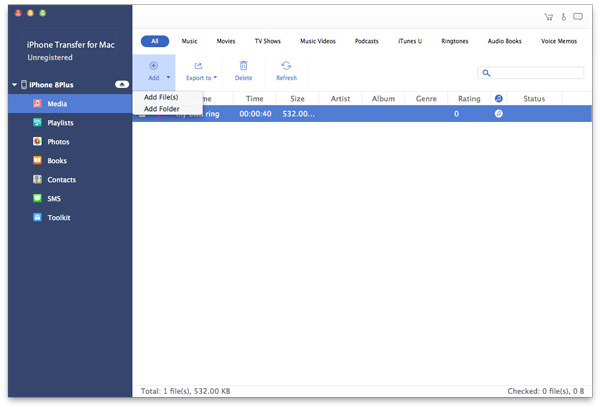Switch to the Podcasts tab

(367, 41)
